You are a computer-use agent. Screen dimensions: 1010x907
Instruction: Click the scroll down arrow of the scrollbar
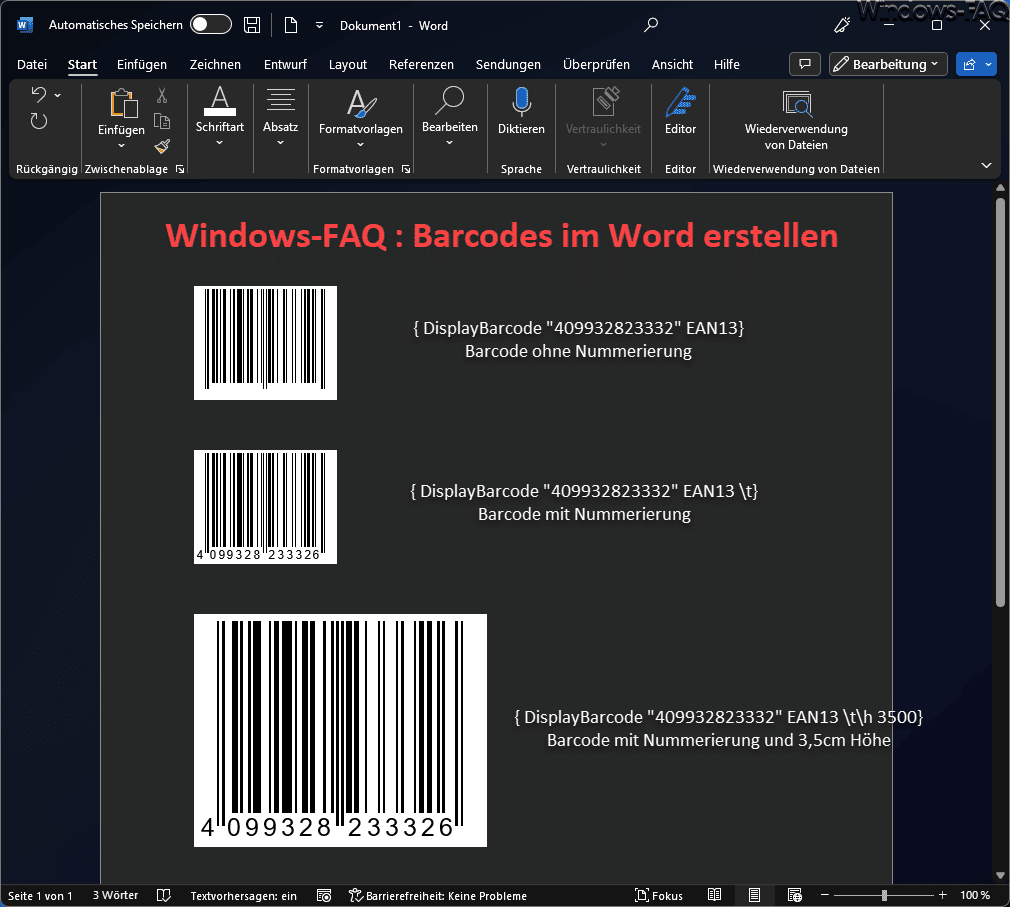1000,875
